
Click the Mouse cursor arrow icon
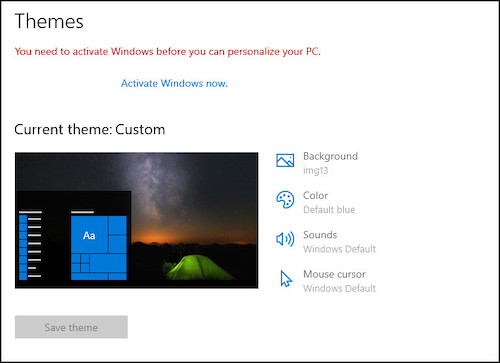tap(286, 279)
